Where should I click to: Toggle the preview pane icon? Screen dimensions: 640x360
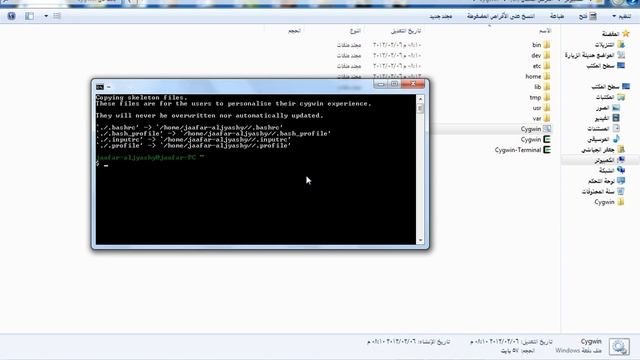29,16
